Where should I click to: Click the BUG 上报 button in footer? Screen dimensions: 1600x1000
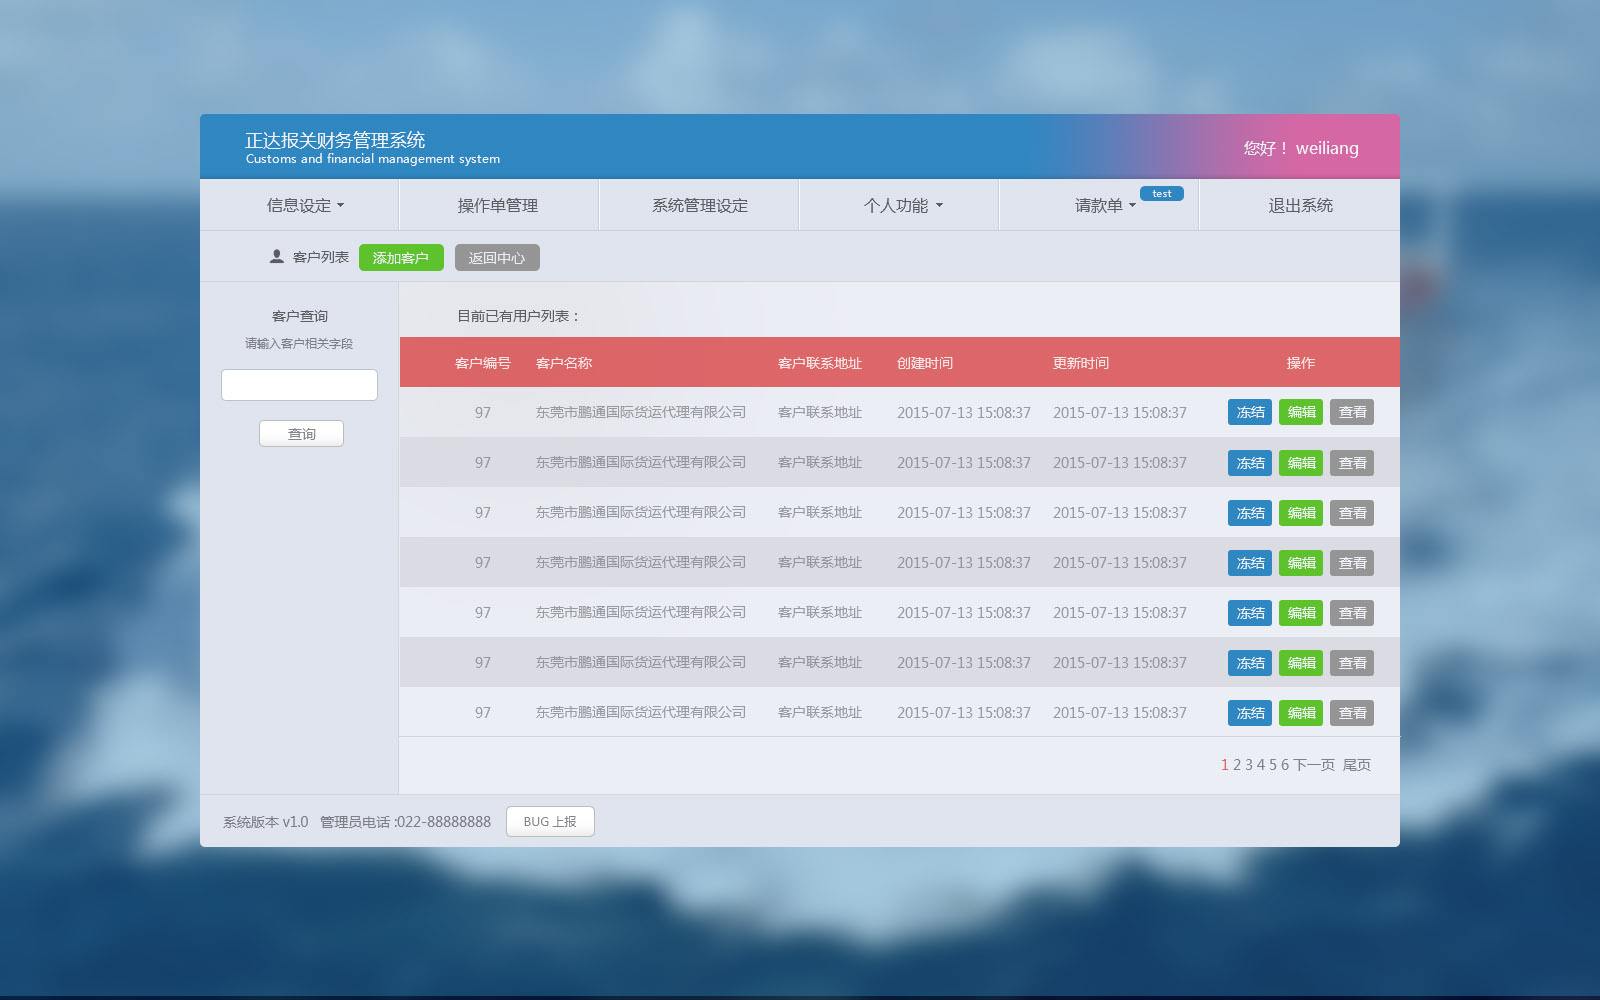pyautogui.click(x=550, y=821)
